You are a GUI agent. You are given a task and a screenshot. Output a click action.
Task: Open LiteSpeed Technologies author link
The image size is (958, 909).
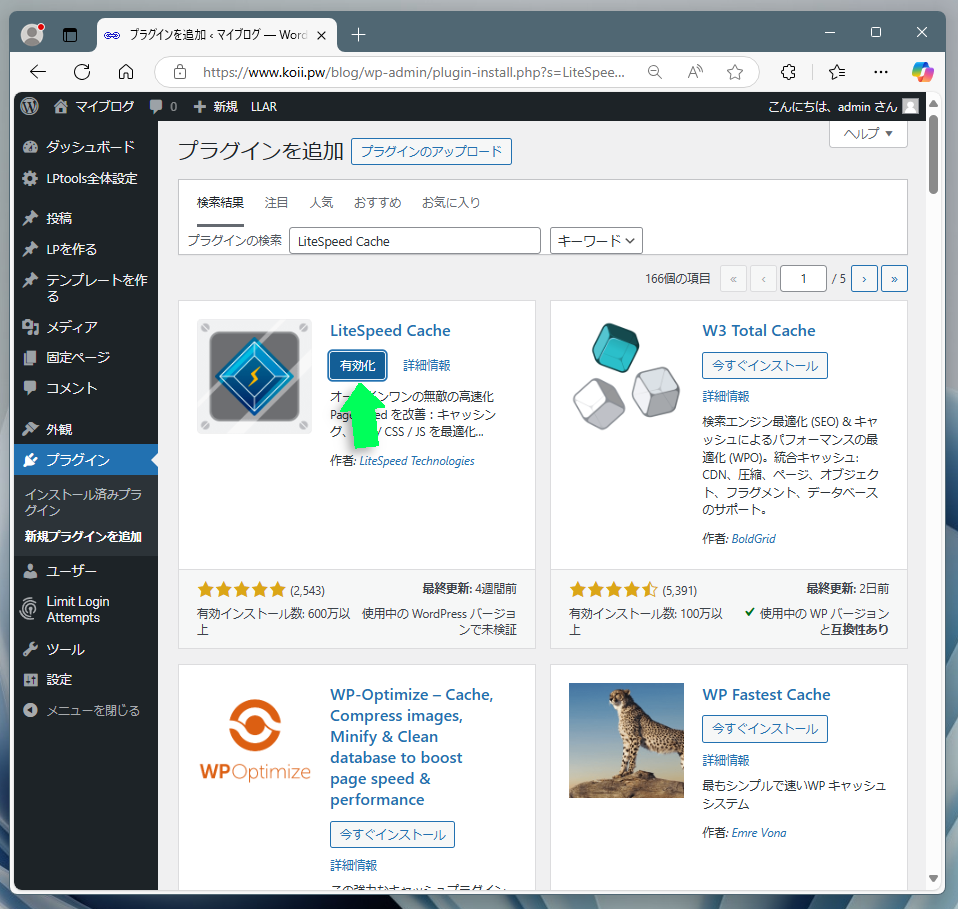(x=417, y=461)
